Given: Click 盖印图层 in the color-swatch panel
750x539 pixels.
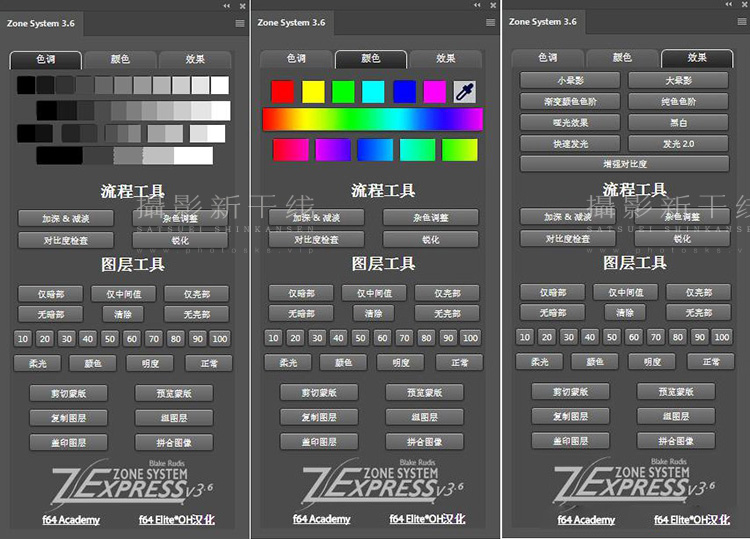Looking at the screenshot, I should tap(320, 442).
